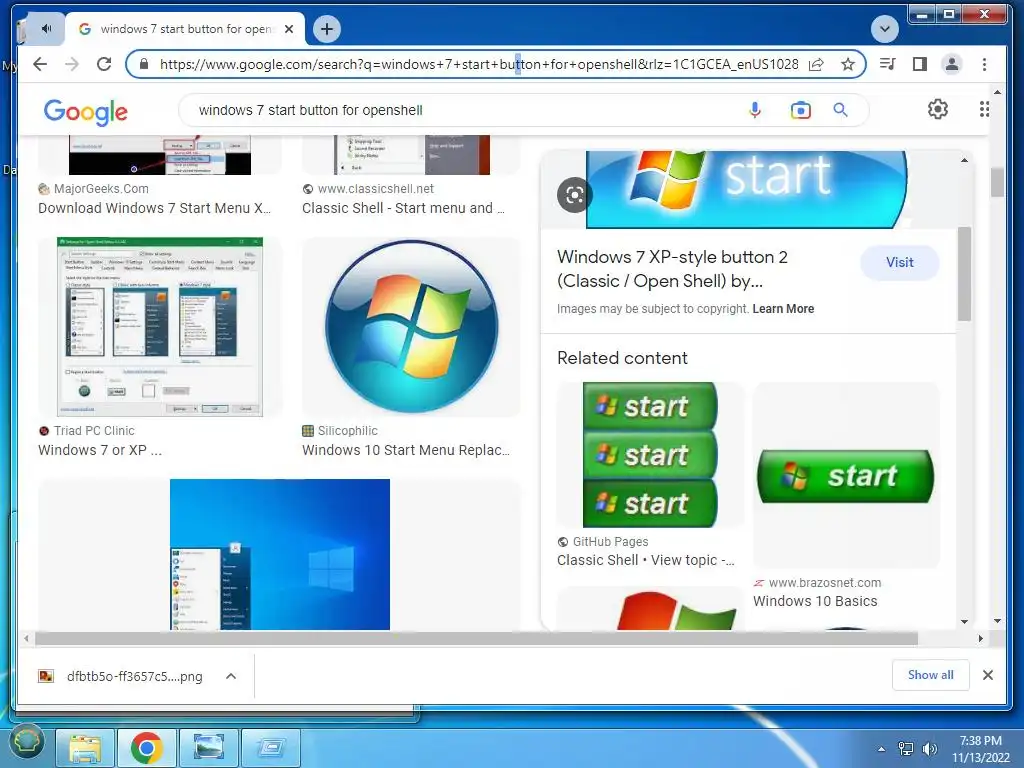Screen dimensions: 1024x768
Task: View site information lock icon
Action: pyautogui.click(x=144, y=64)
